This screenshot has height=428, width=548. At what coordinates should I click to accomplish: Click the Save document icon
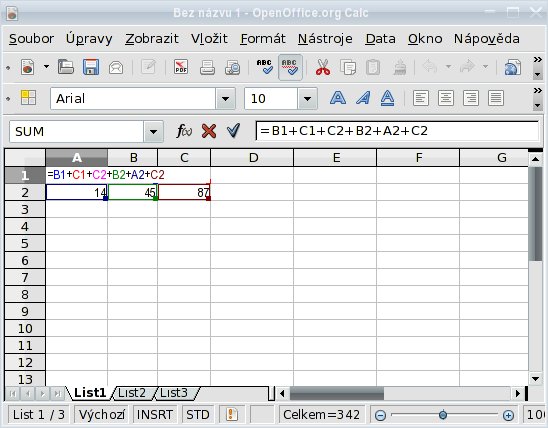click(91, 67)
